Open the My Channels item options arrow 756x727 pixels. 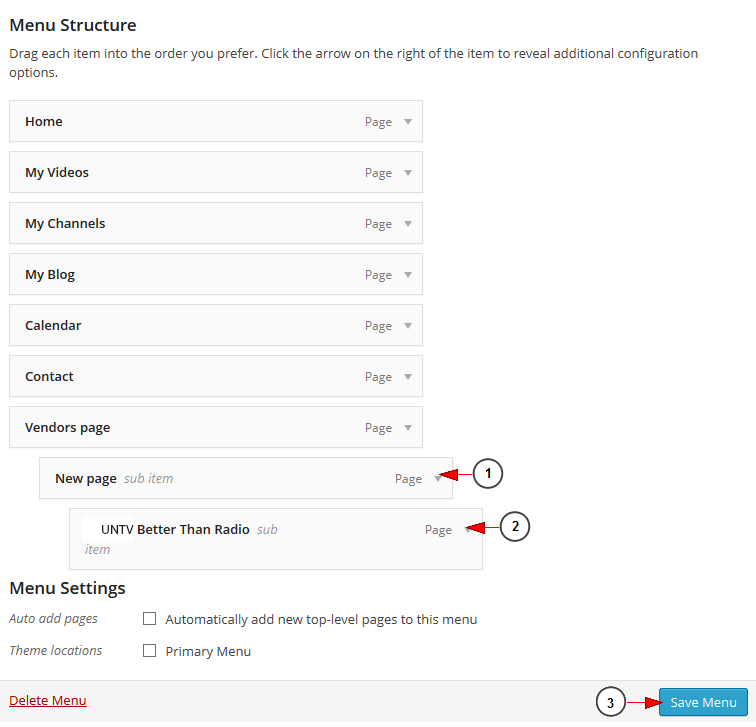(x=408, y=224)
